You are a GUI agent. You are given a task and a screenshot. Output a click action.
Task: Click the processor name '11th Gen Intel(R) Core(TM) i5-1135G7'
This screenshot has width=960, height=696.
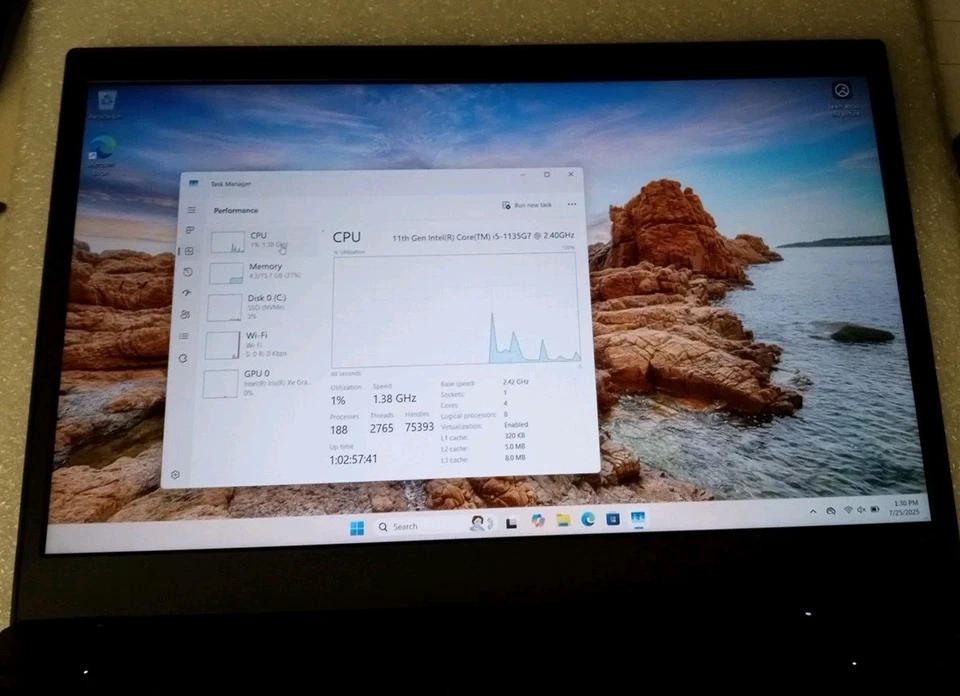(462, 237)
